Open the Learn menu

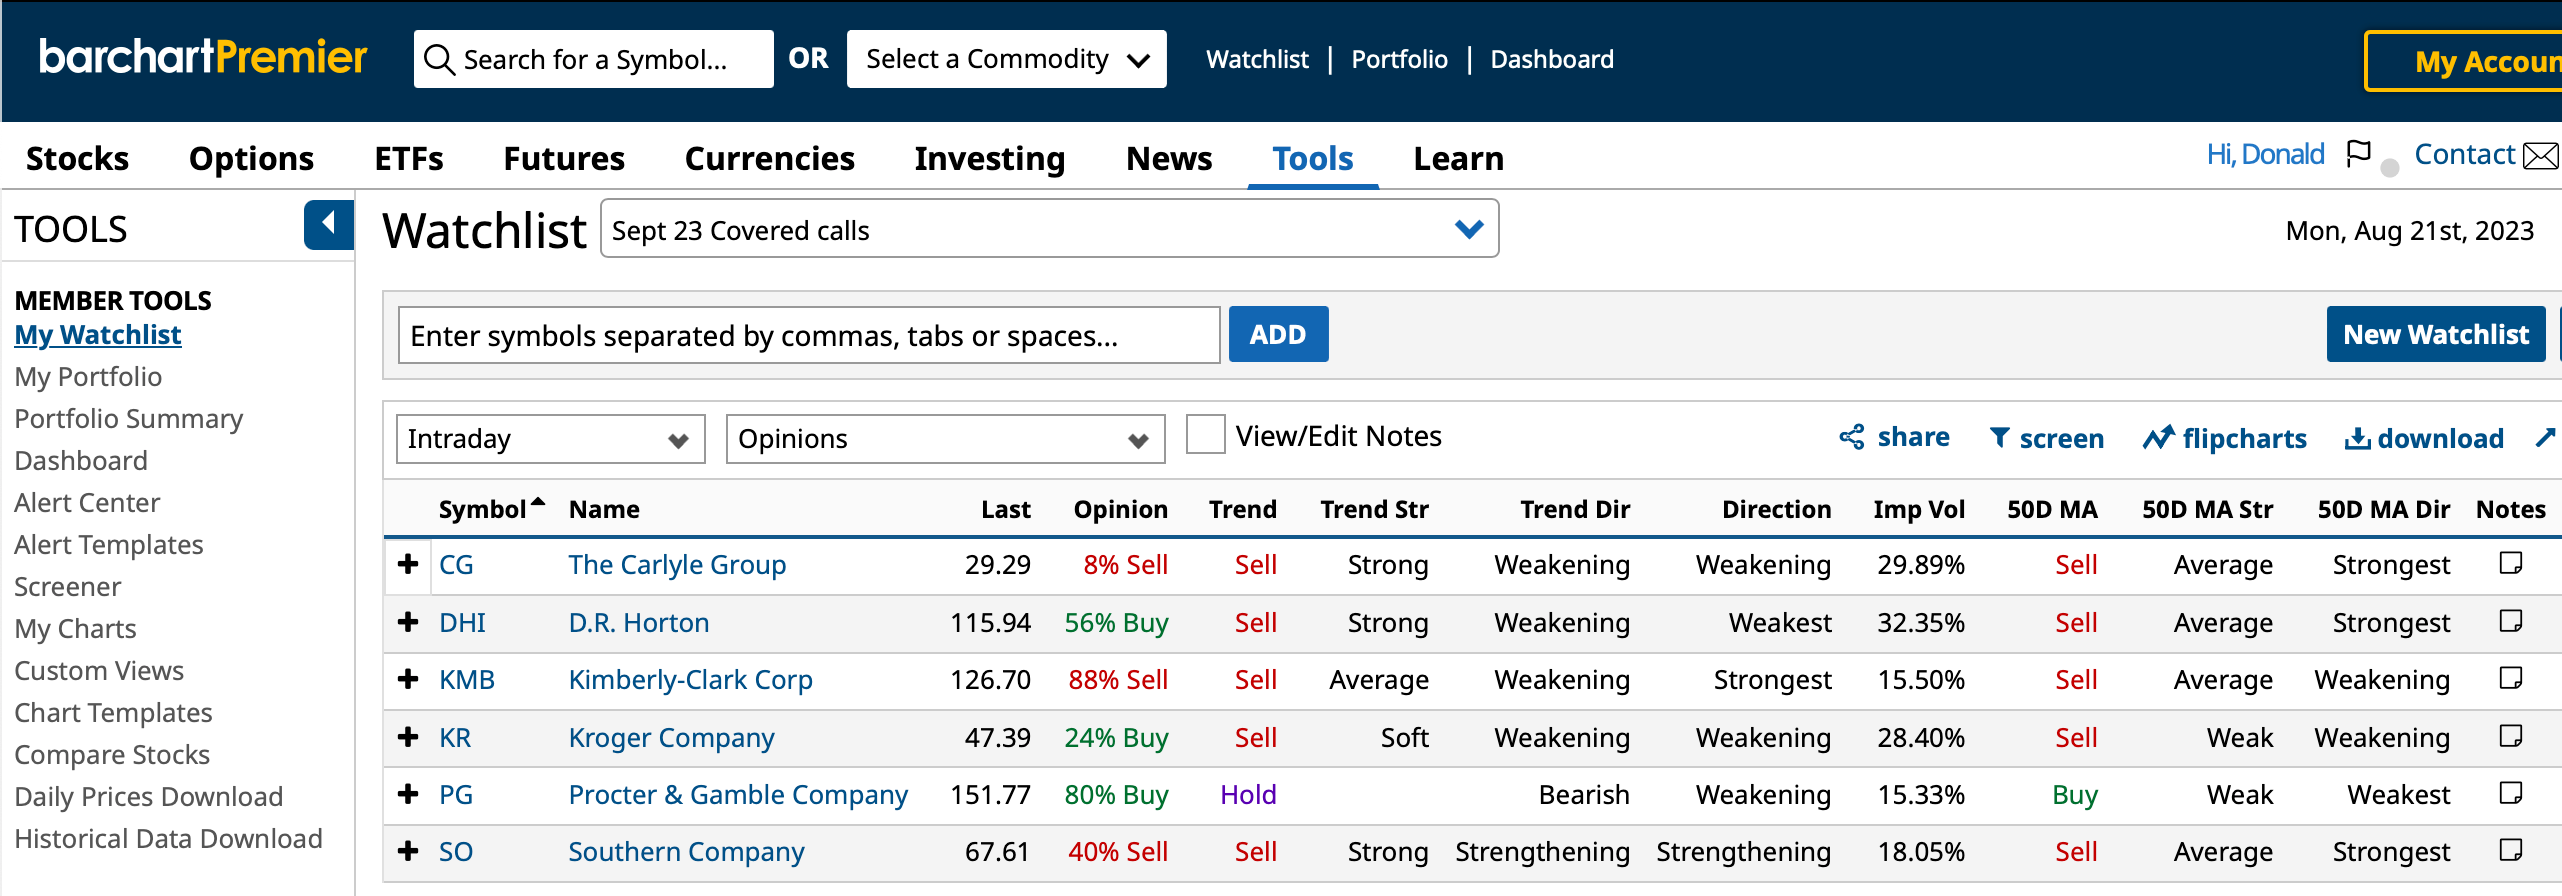pos(1458,158)
